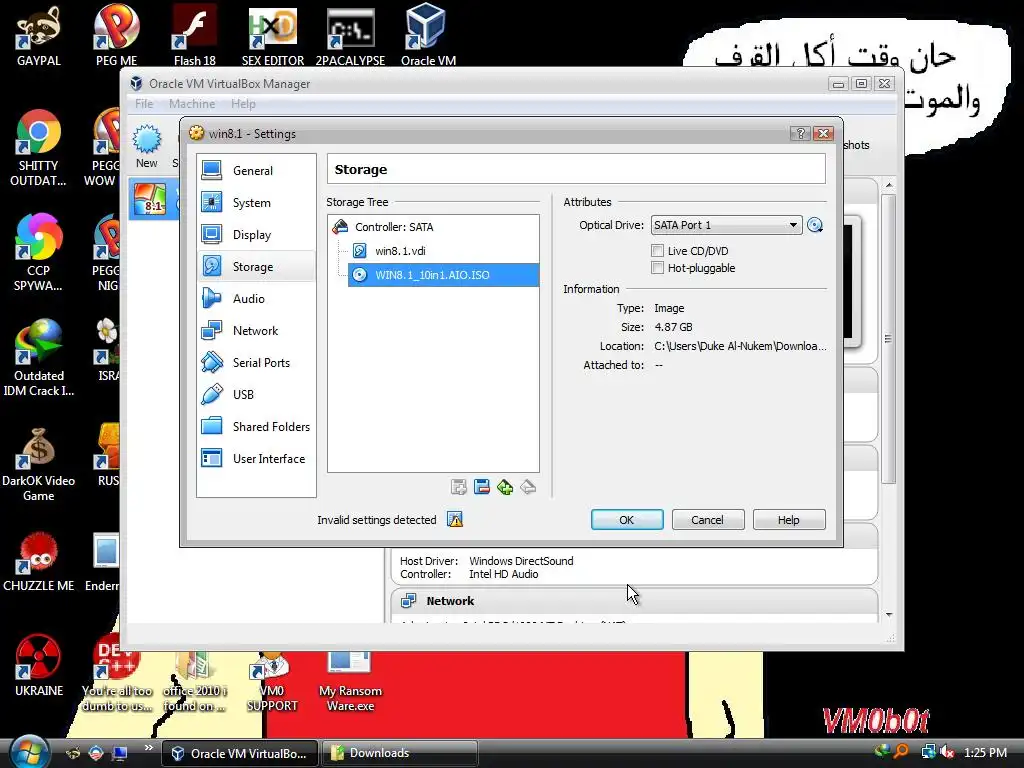Select the Storage settings category
This screenshot has height=768, width=1024.
click(255, 266)
